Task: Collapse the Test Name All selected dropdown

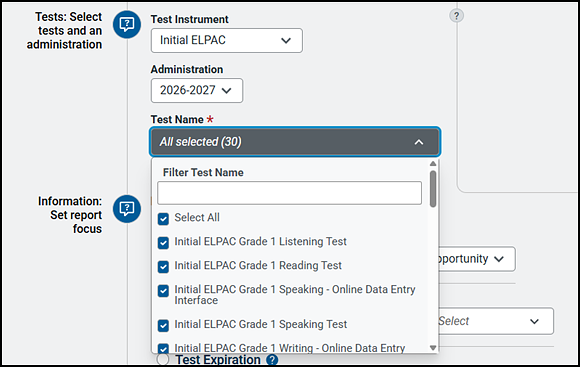Action: pyautogui.click(x=295, y=142)
